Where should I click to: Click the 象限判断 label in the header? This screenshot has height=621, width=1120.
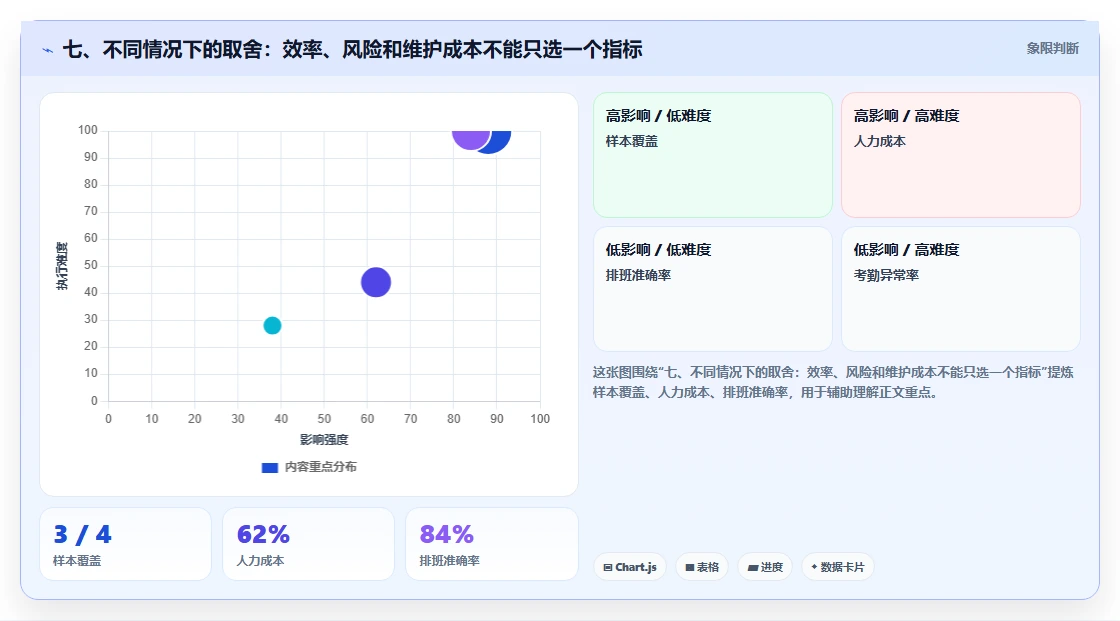tap(1052, 49)
